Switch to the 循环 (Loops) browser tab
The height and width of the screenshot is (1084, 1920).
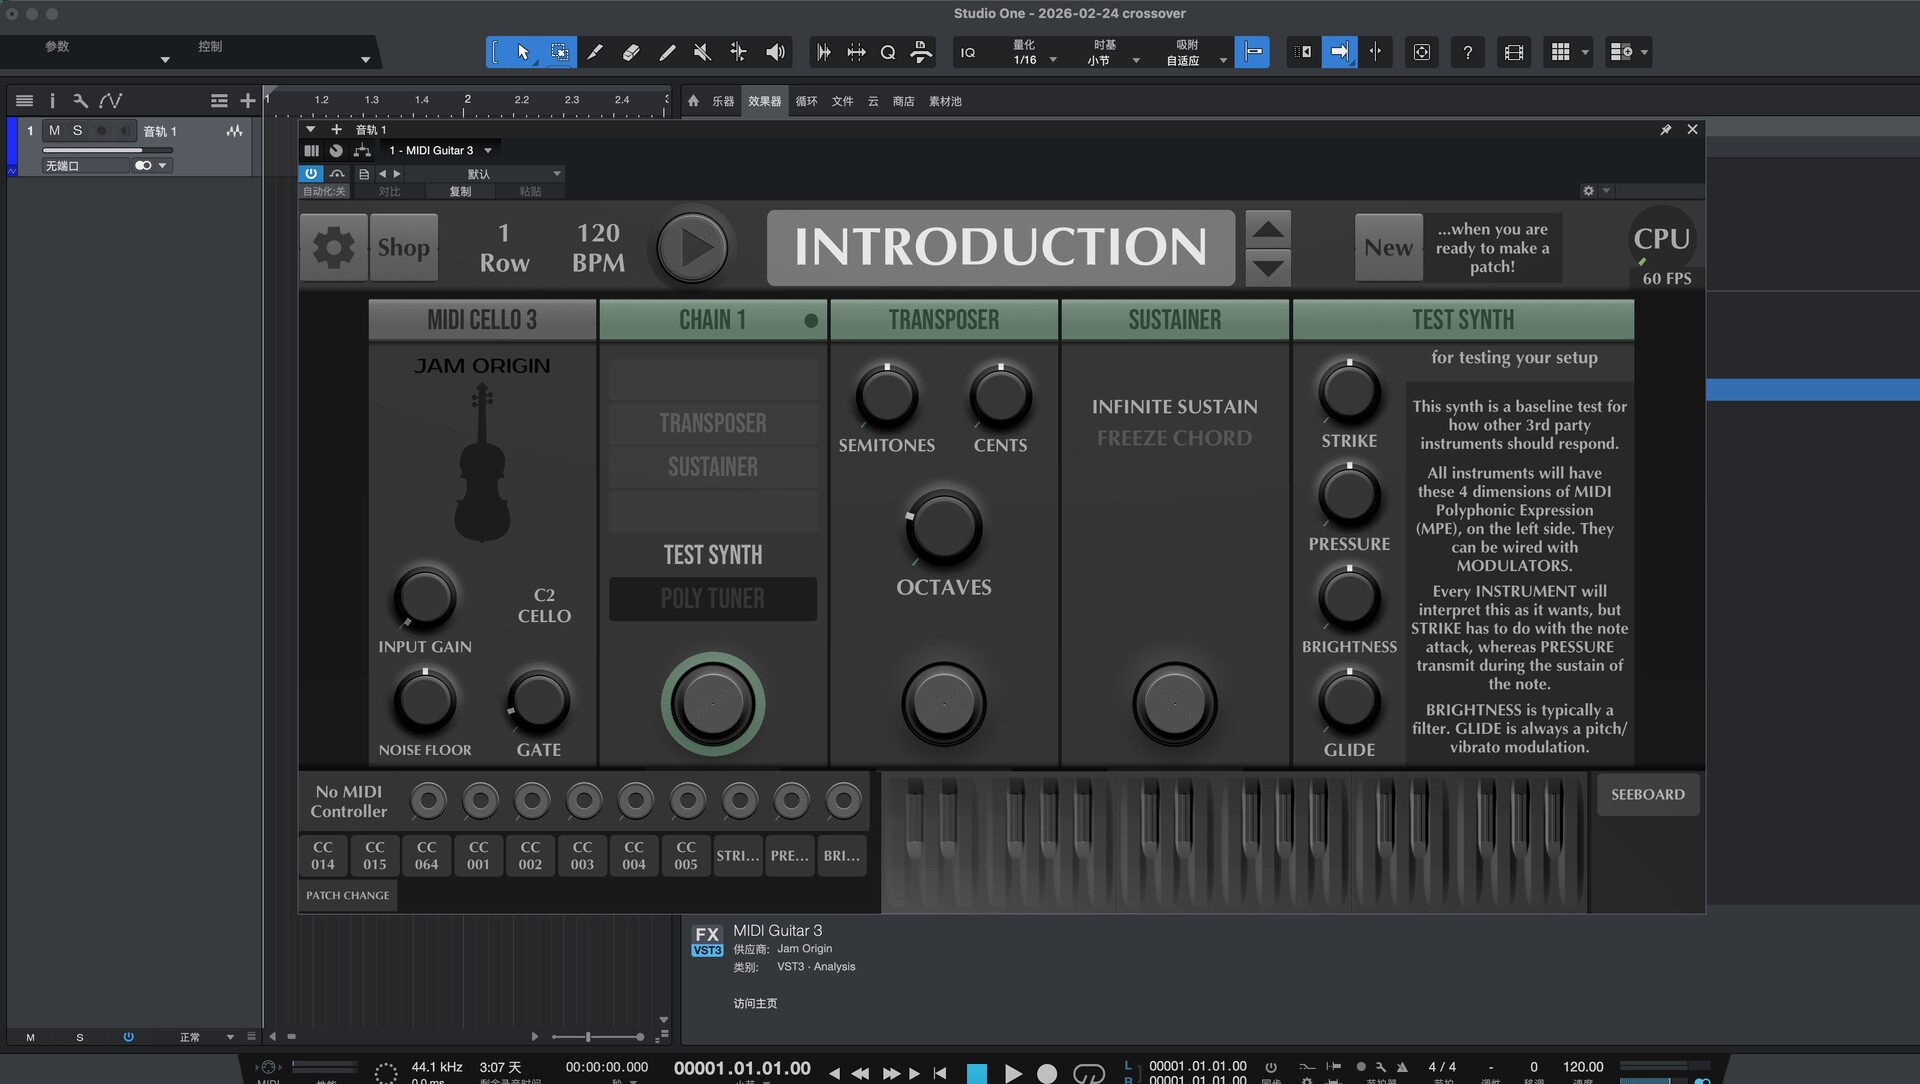point(806,101)
